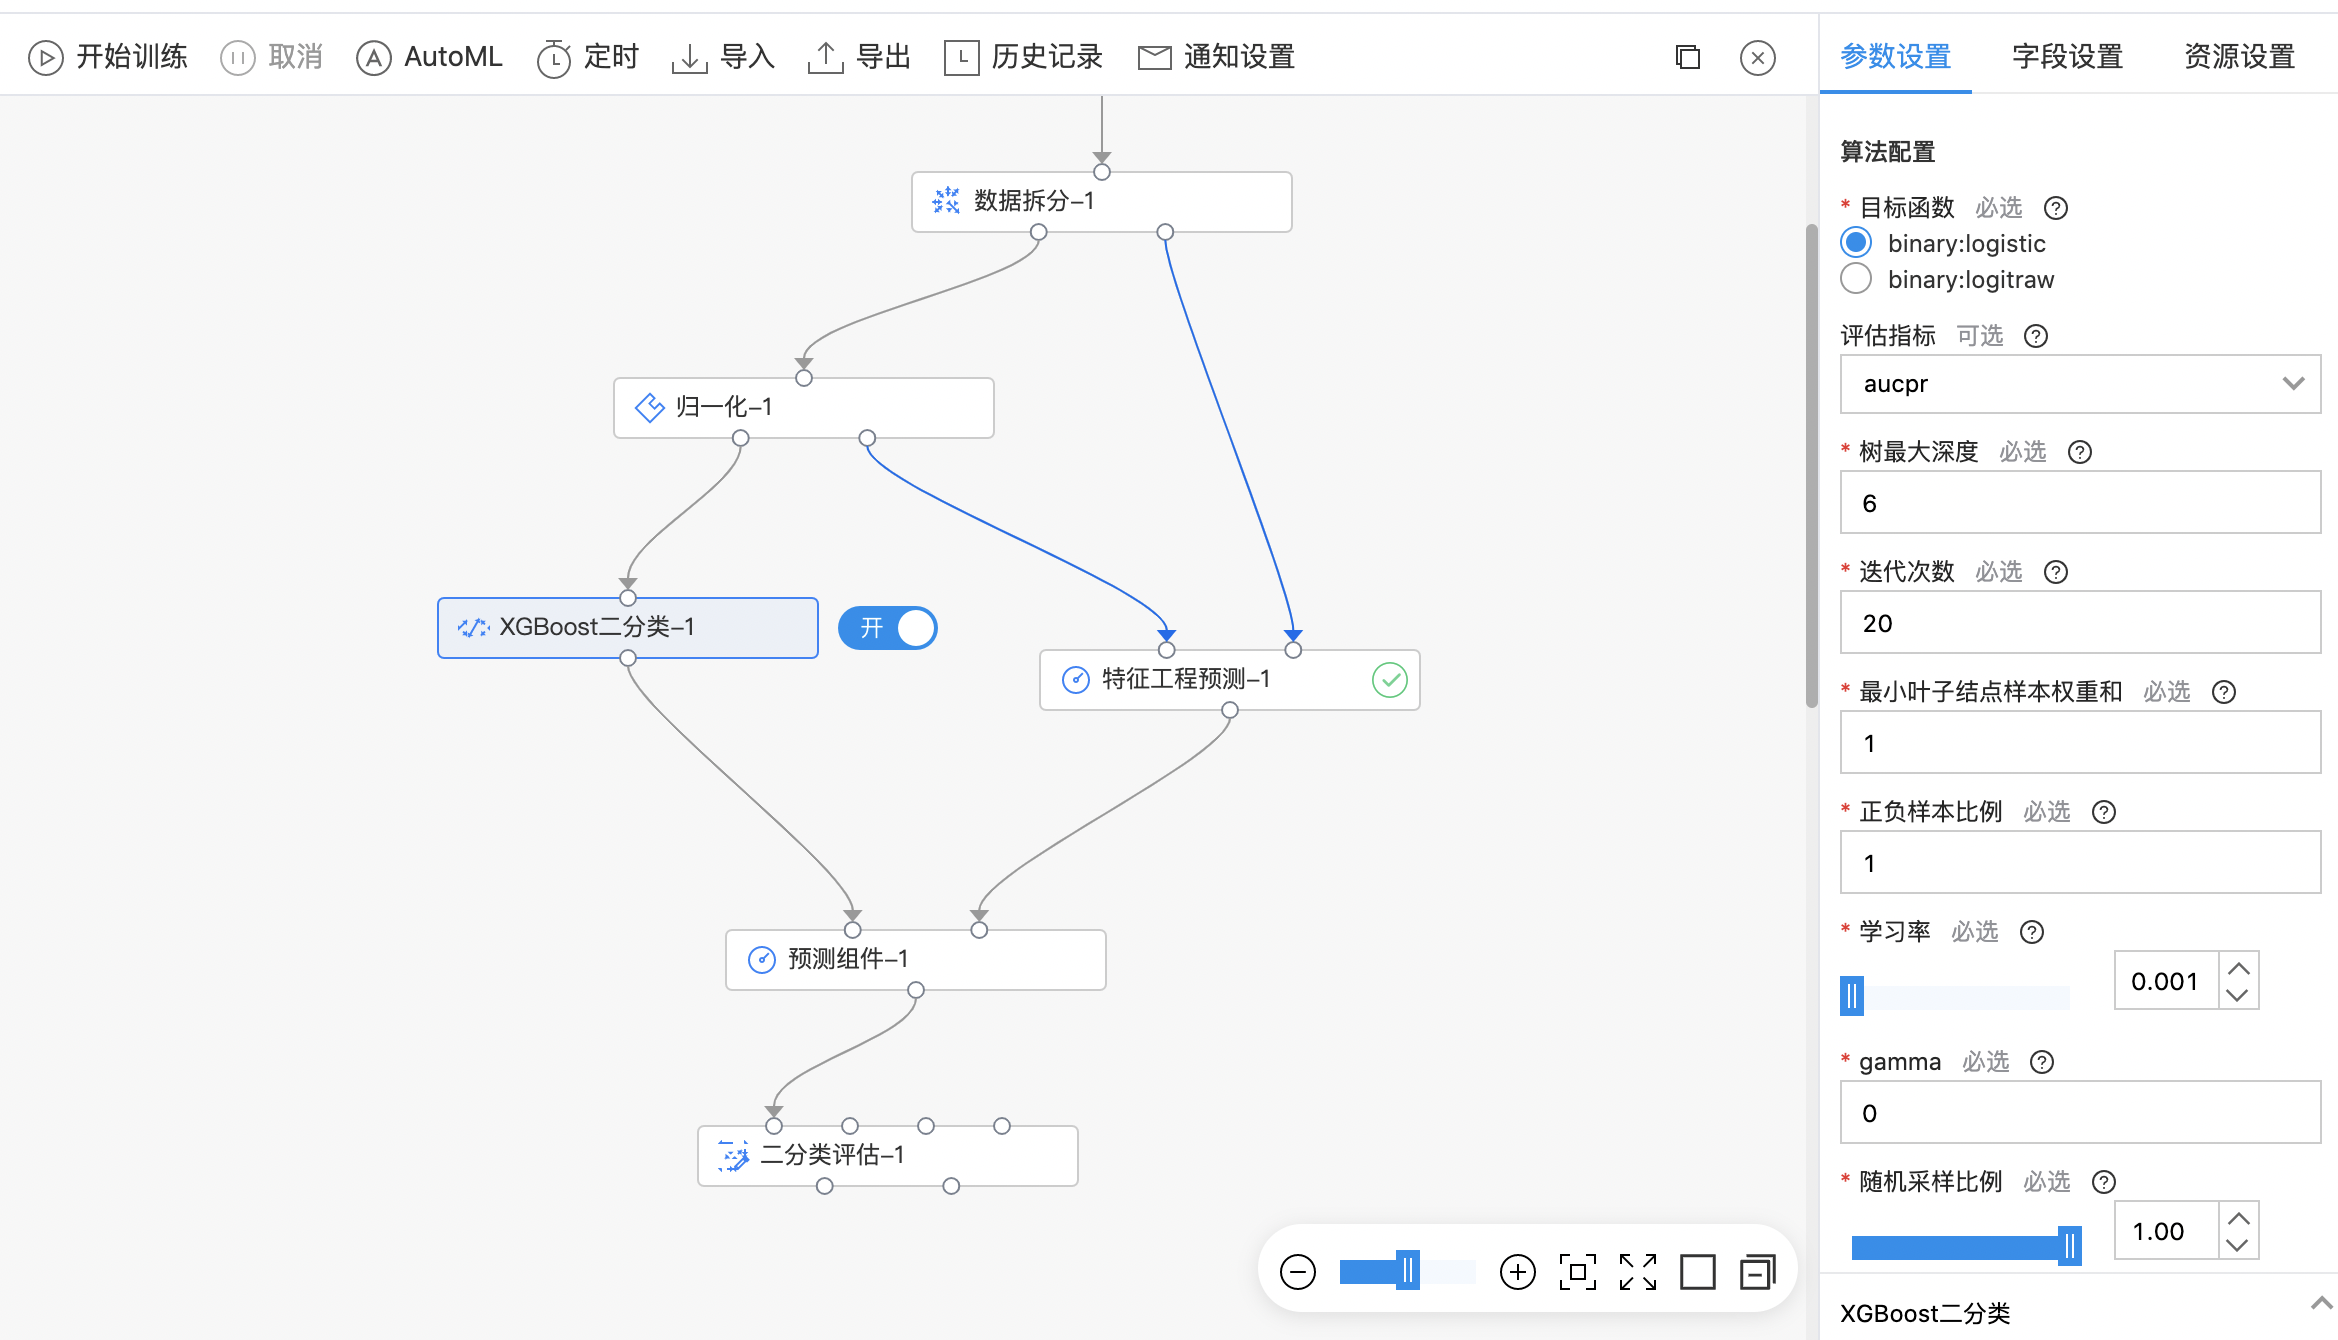Click the XGBoost二分类-1 node icon
The height and width of the screenshot is (1340, 2338).
click(x=473, y=627)
